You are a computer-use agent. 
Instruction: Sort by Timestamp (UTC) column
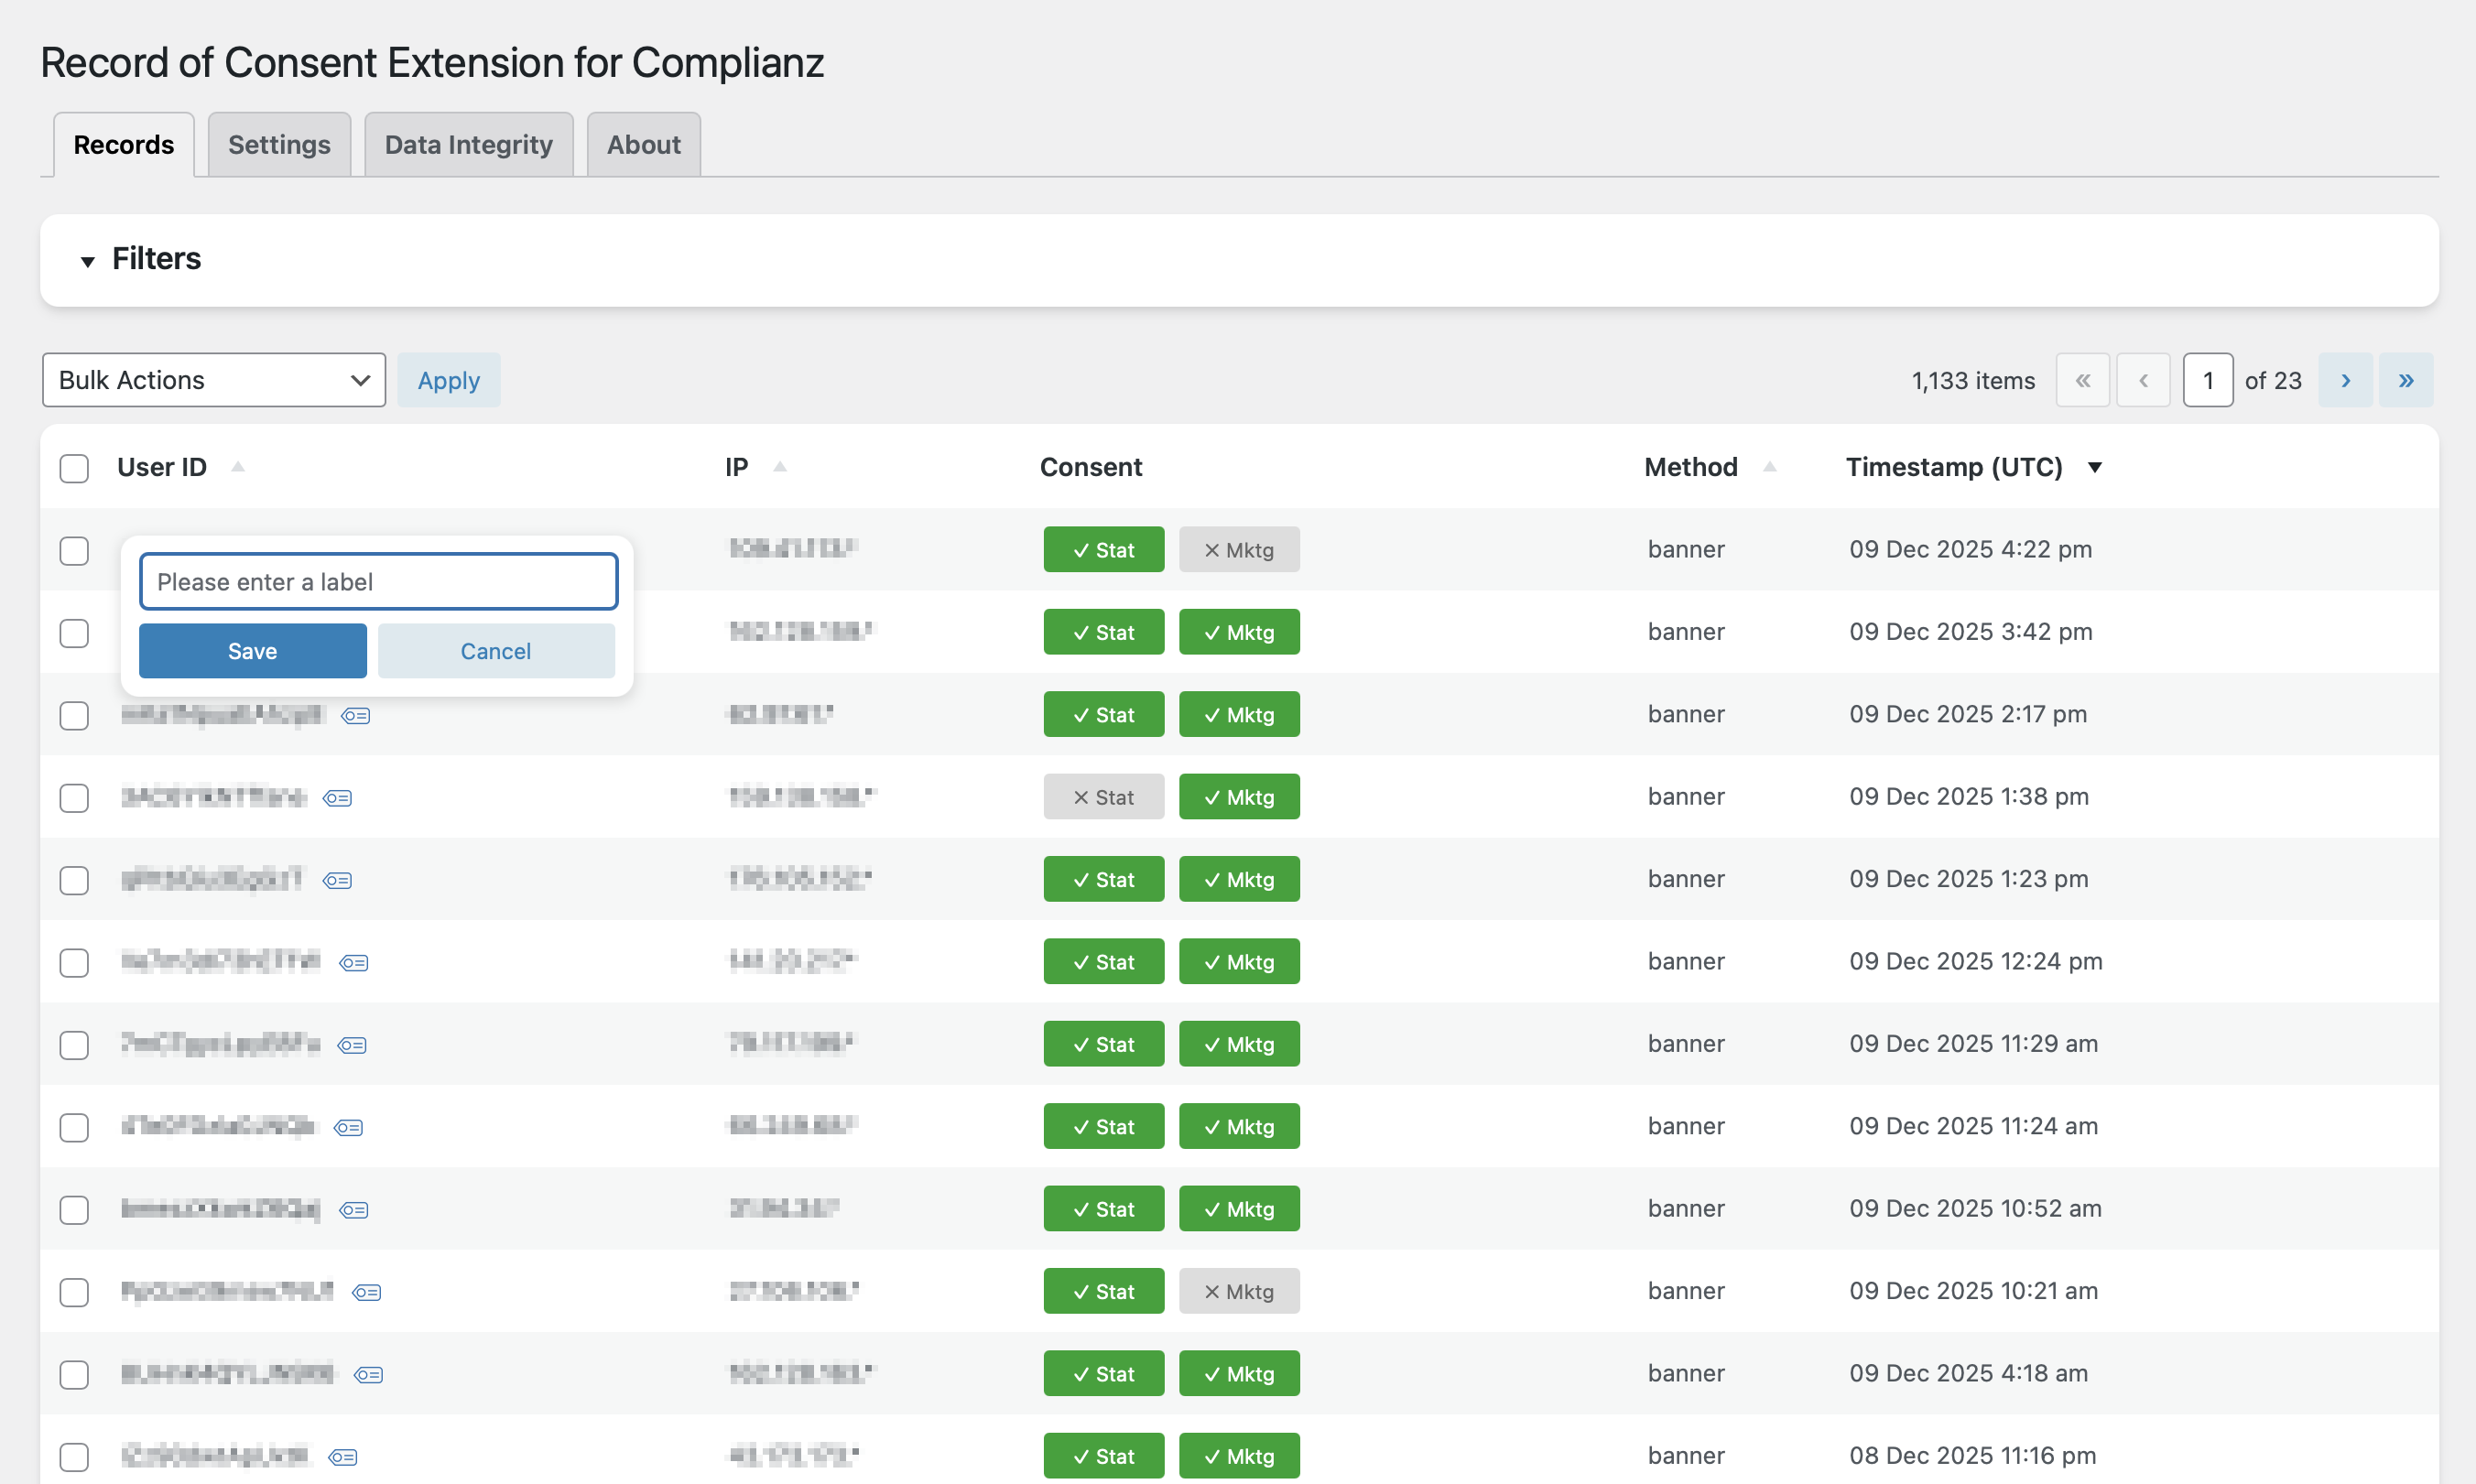tap(1954, 467)
